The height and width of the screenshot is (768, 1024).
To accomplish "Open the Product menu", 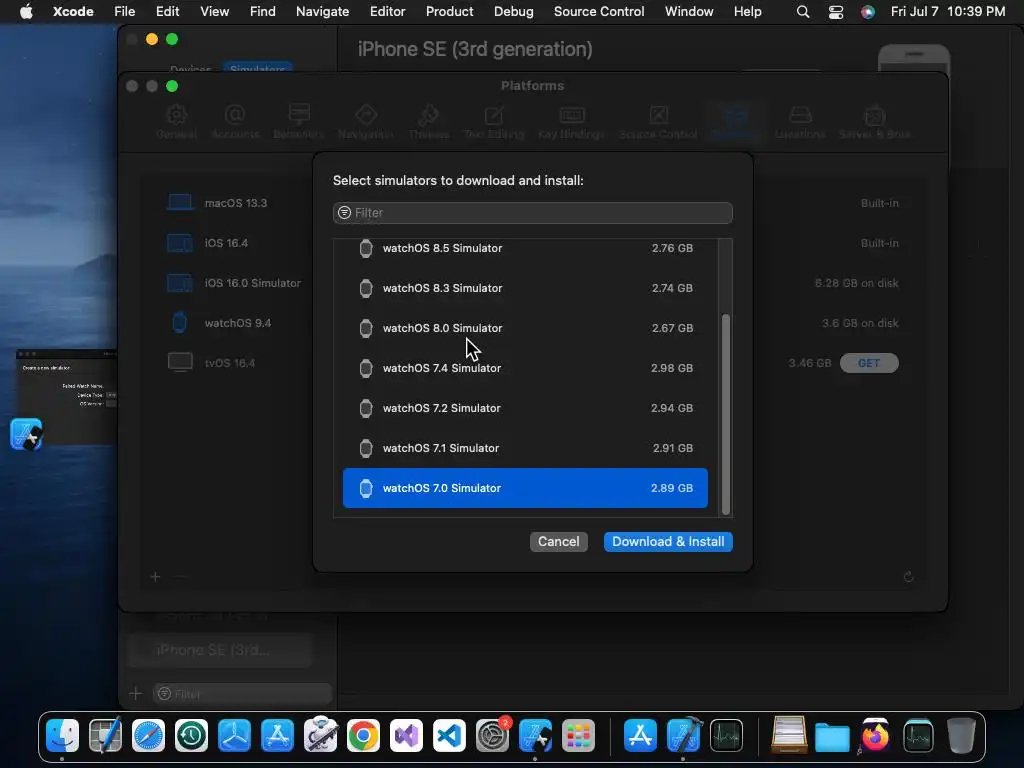I will [449, 12].
